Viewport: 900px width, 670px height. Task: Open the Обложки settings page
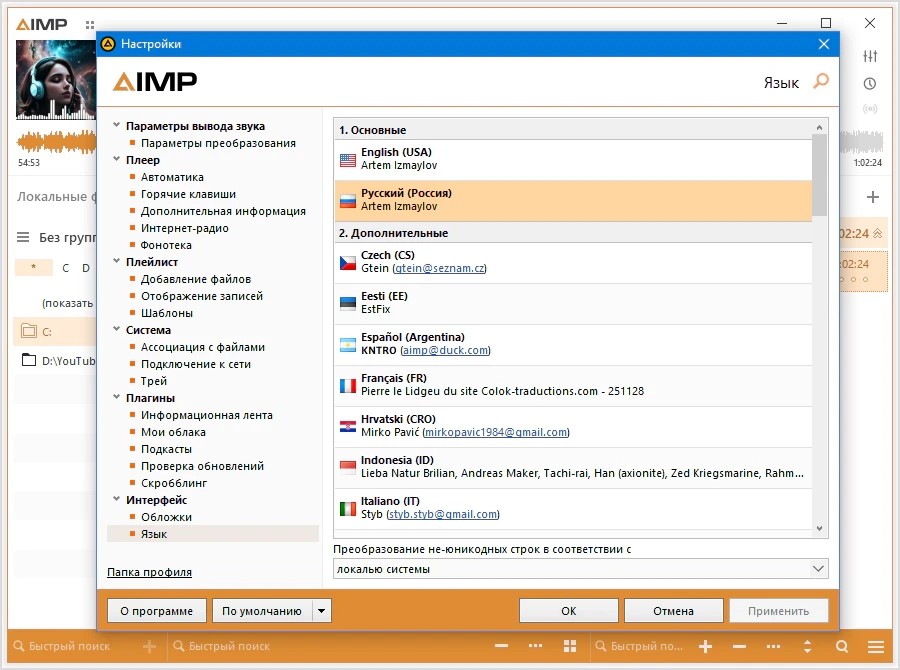click(166, 517)
